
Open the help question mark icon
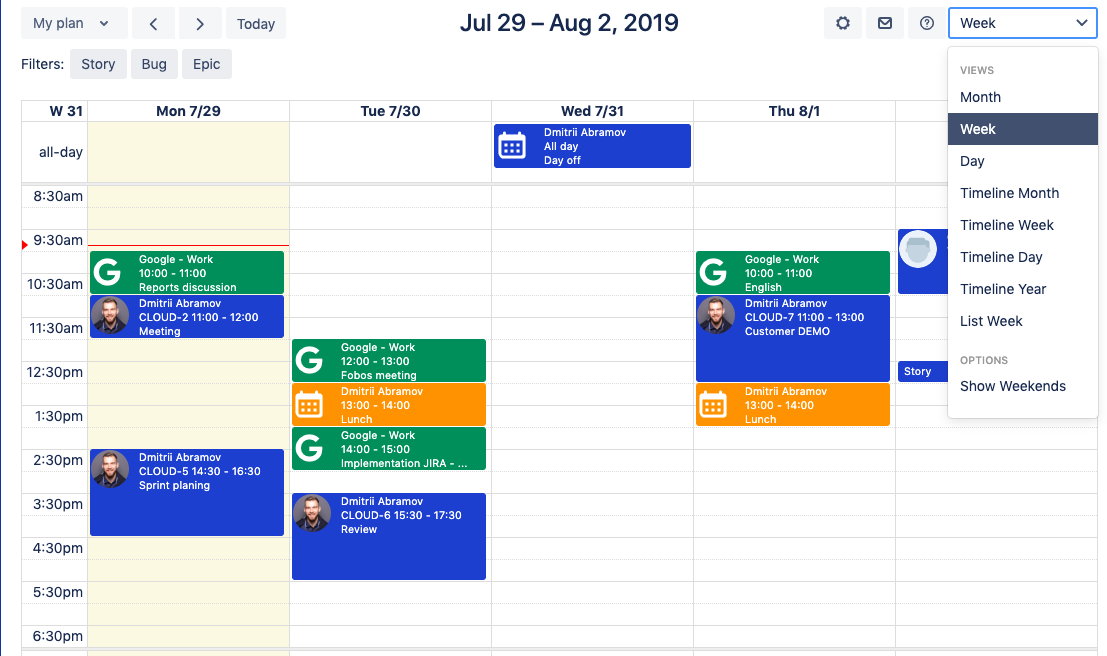927,23
